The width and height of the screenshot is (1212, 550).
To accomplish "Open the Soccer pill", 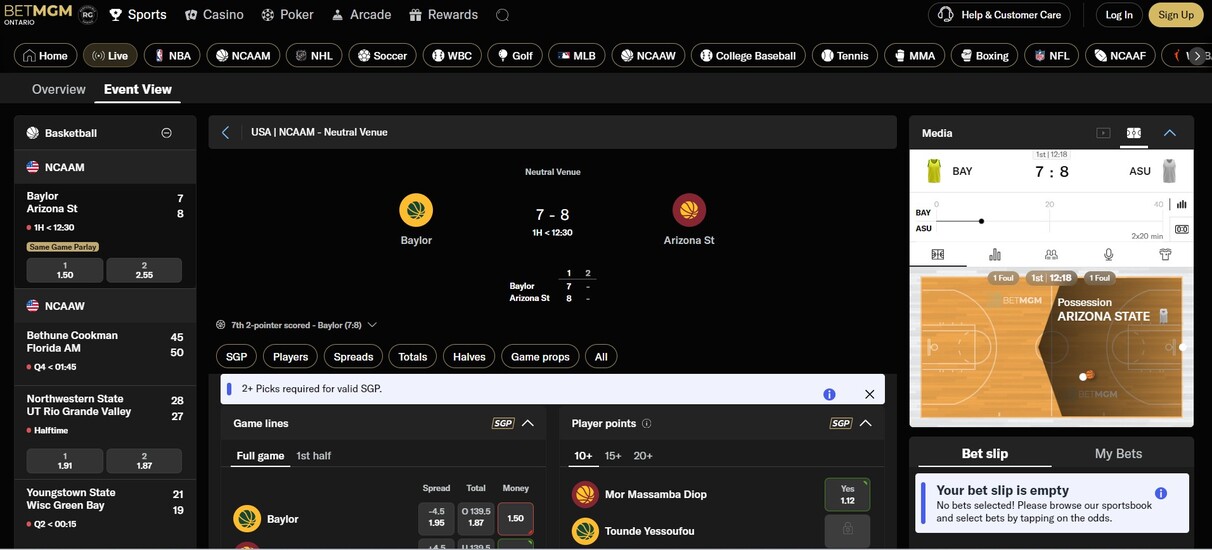I will point(382,56).
